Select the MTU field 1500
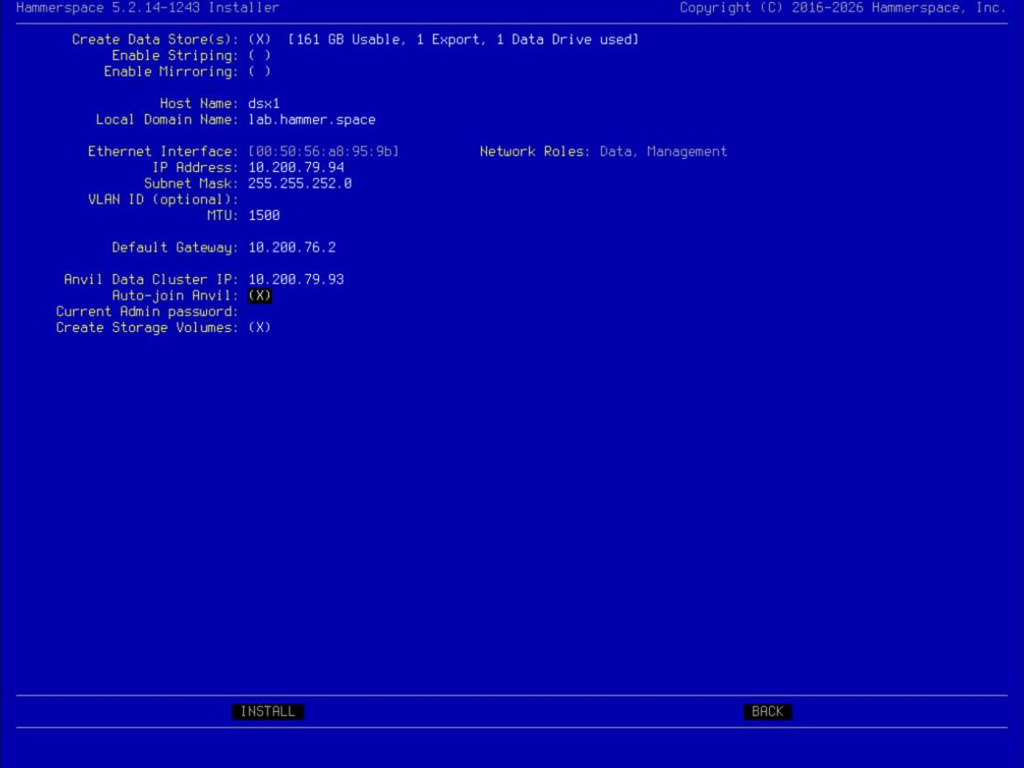This screenshot has width=1024, height=768. tap(264, 216)
